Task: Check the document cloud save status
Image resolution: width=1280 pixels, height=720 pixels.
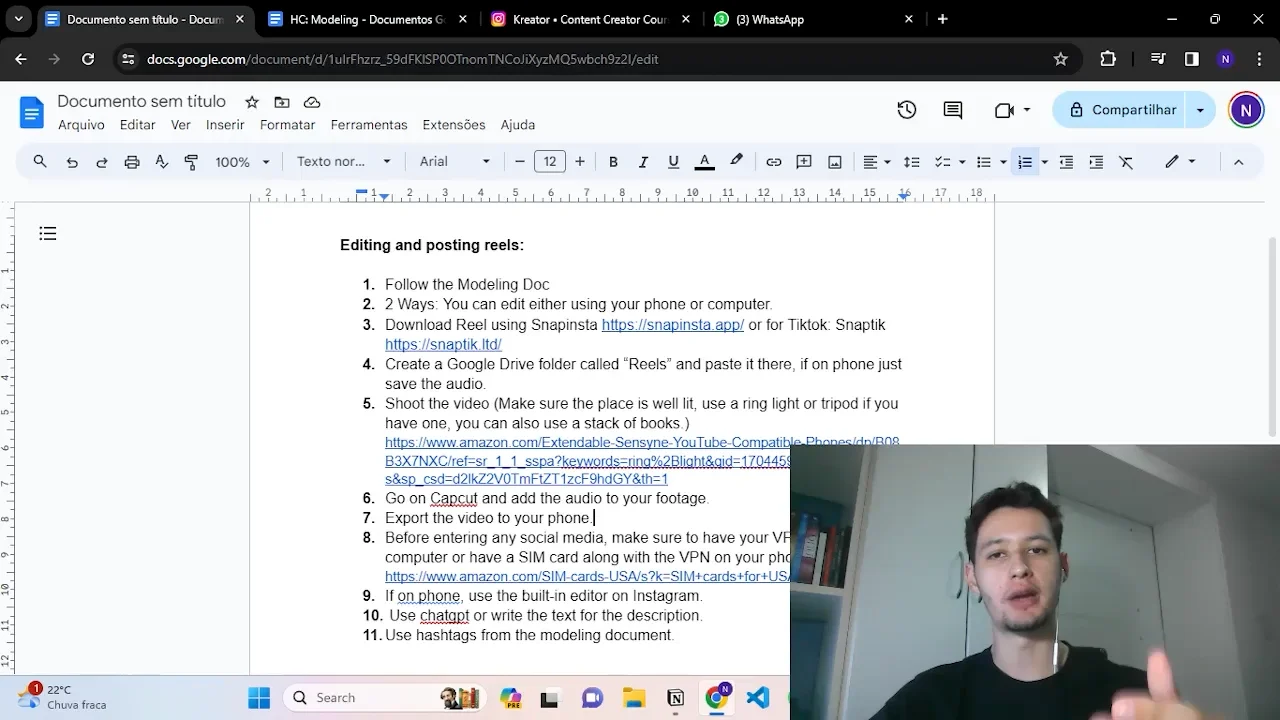Action: click(x=312, y=102)
